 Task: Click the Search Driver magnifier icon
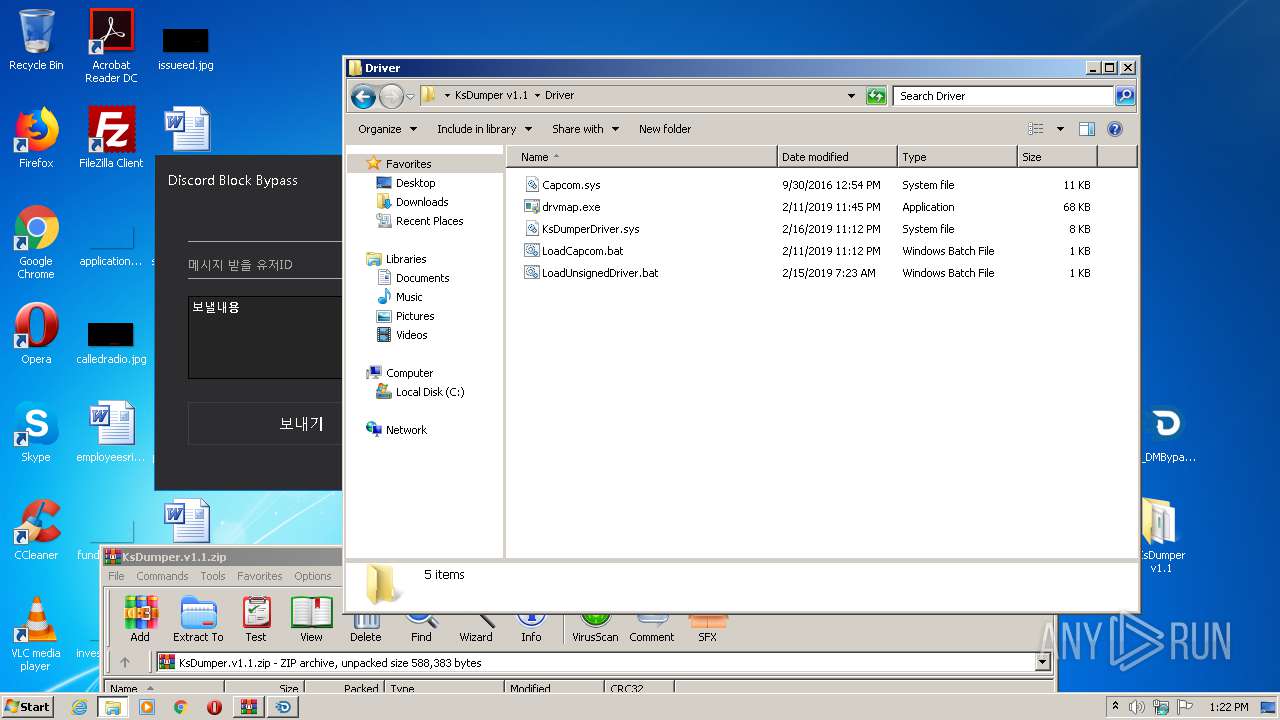click(1125, 96)
